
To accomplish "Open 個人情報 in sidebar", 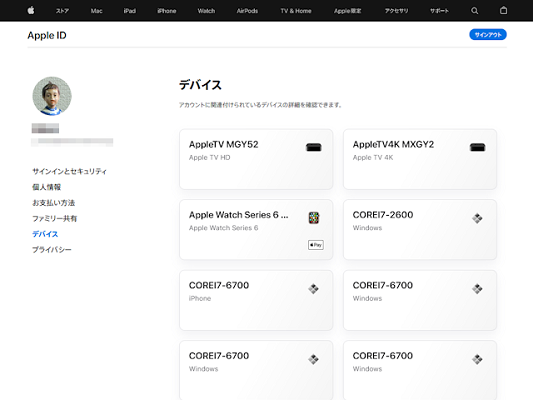I will coord(47,187).
